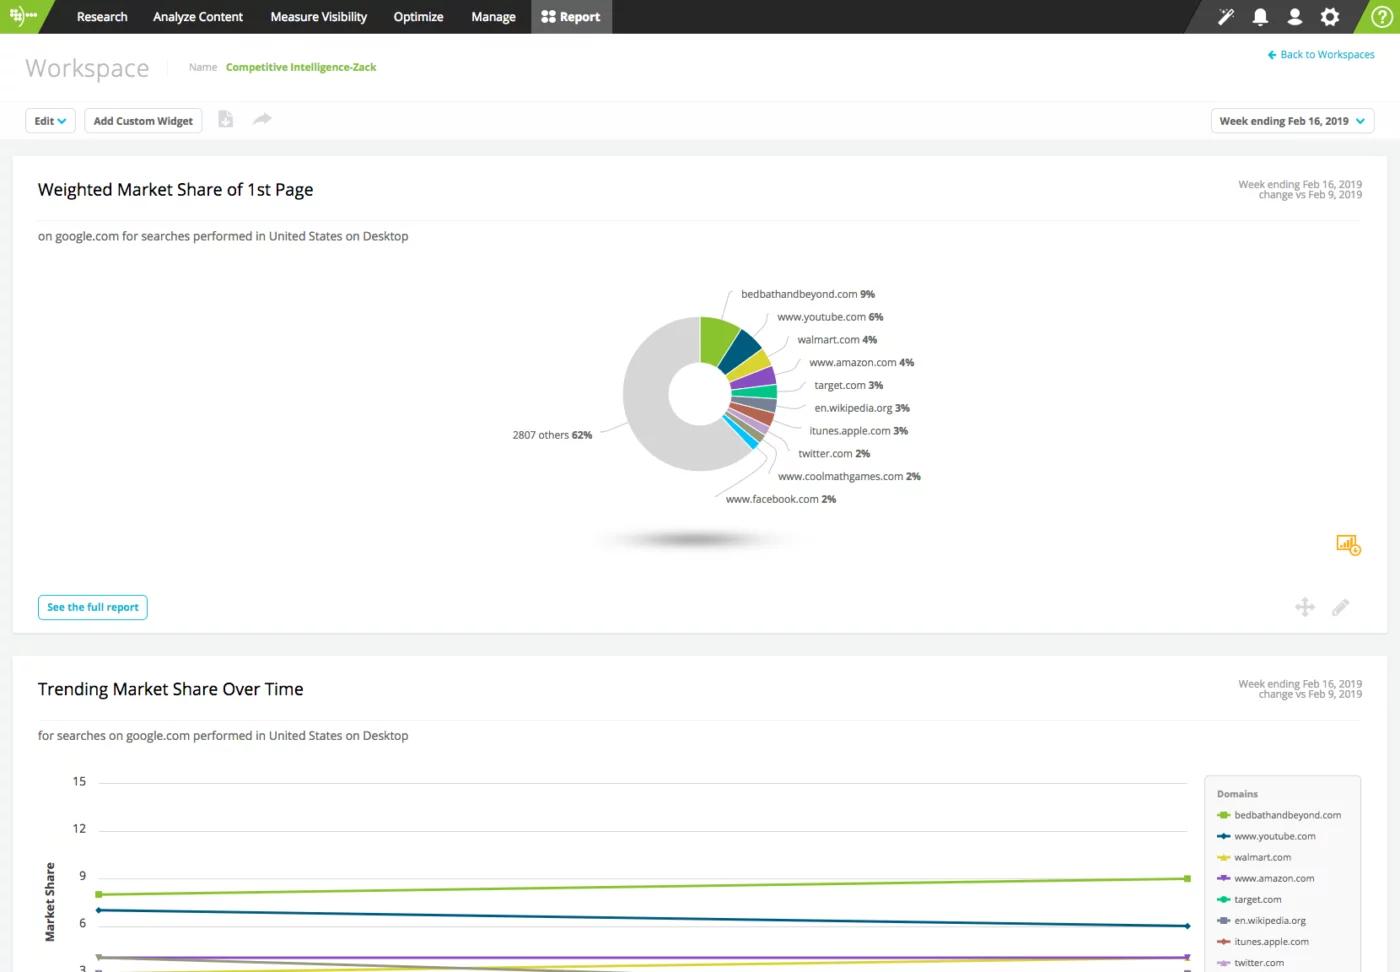The width and height of the screenshot is (1400, 972).
Task: Open the settings gear
Action: pyautogui.click(x=1329, y=16)
